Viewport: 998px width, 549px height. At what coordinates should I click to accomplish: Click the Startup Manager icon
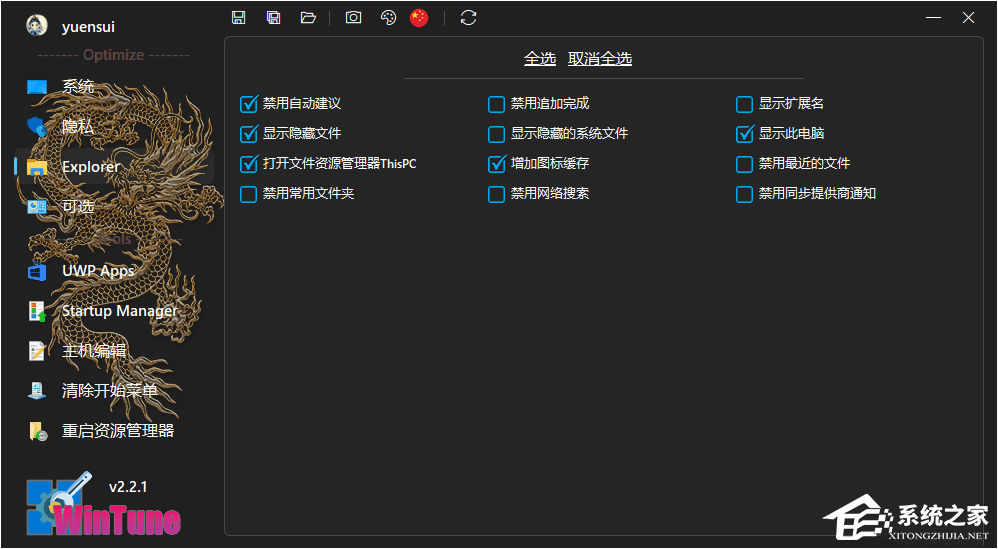[x=37, y=311]
